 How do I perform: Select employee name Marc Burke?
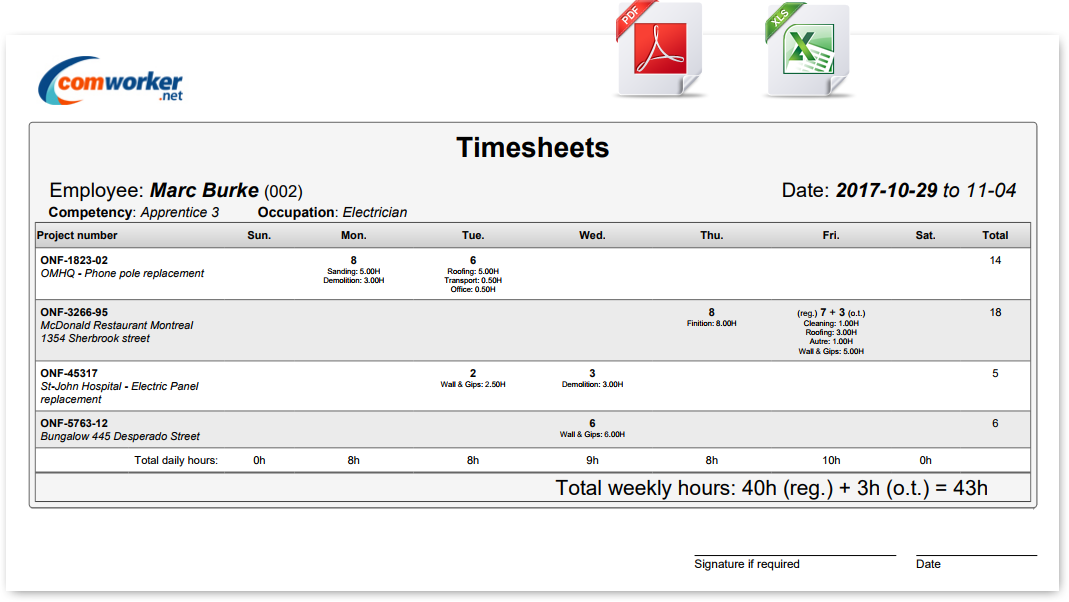[x=204, y=191]
